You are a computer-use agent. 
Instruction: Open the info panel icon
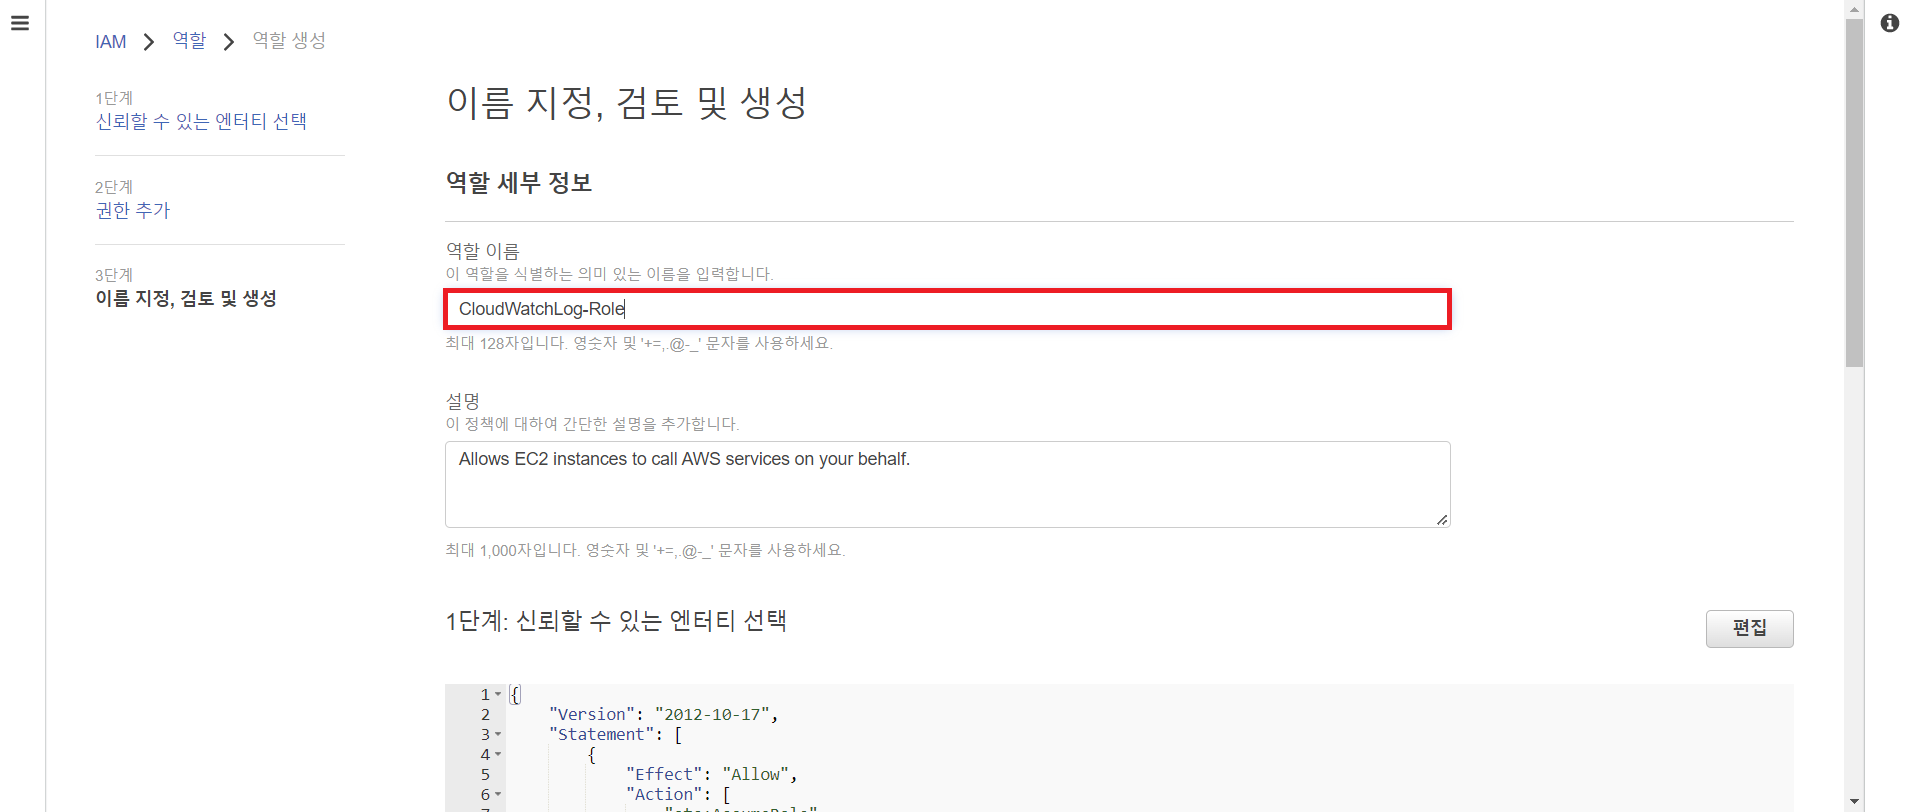1889,23
